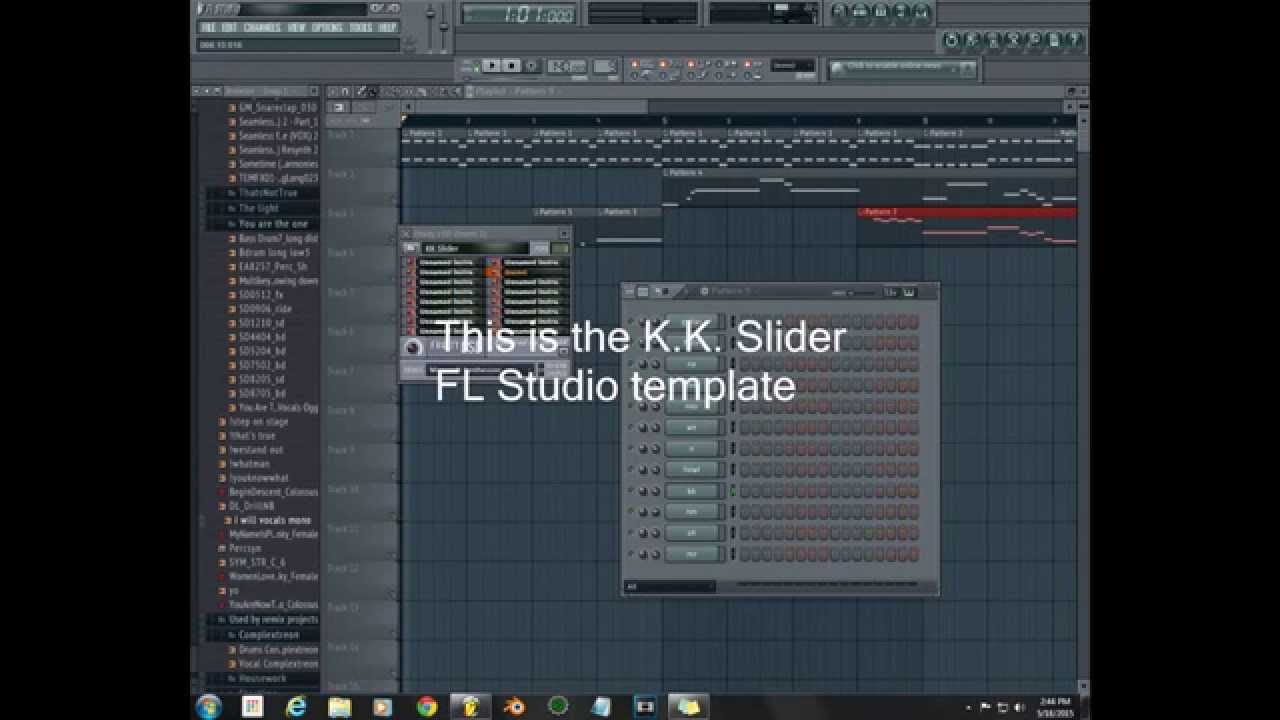Open the TOOLS menu

coord(361,28)
